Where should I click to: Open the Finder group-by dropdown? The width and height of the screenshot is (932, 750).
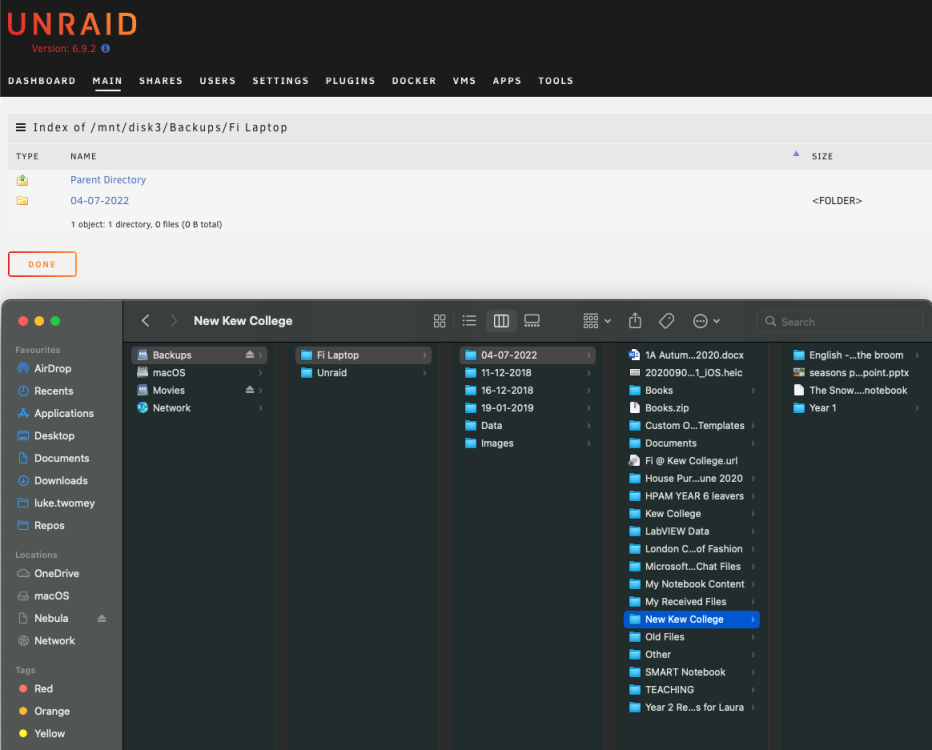pos(597,321)
